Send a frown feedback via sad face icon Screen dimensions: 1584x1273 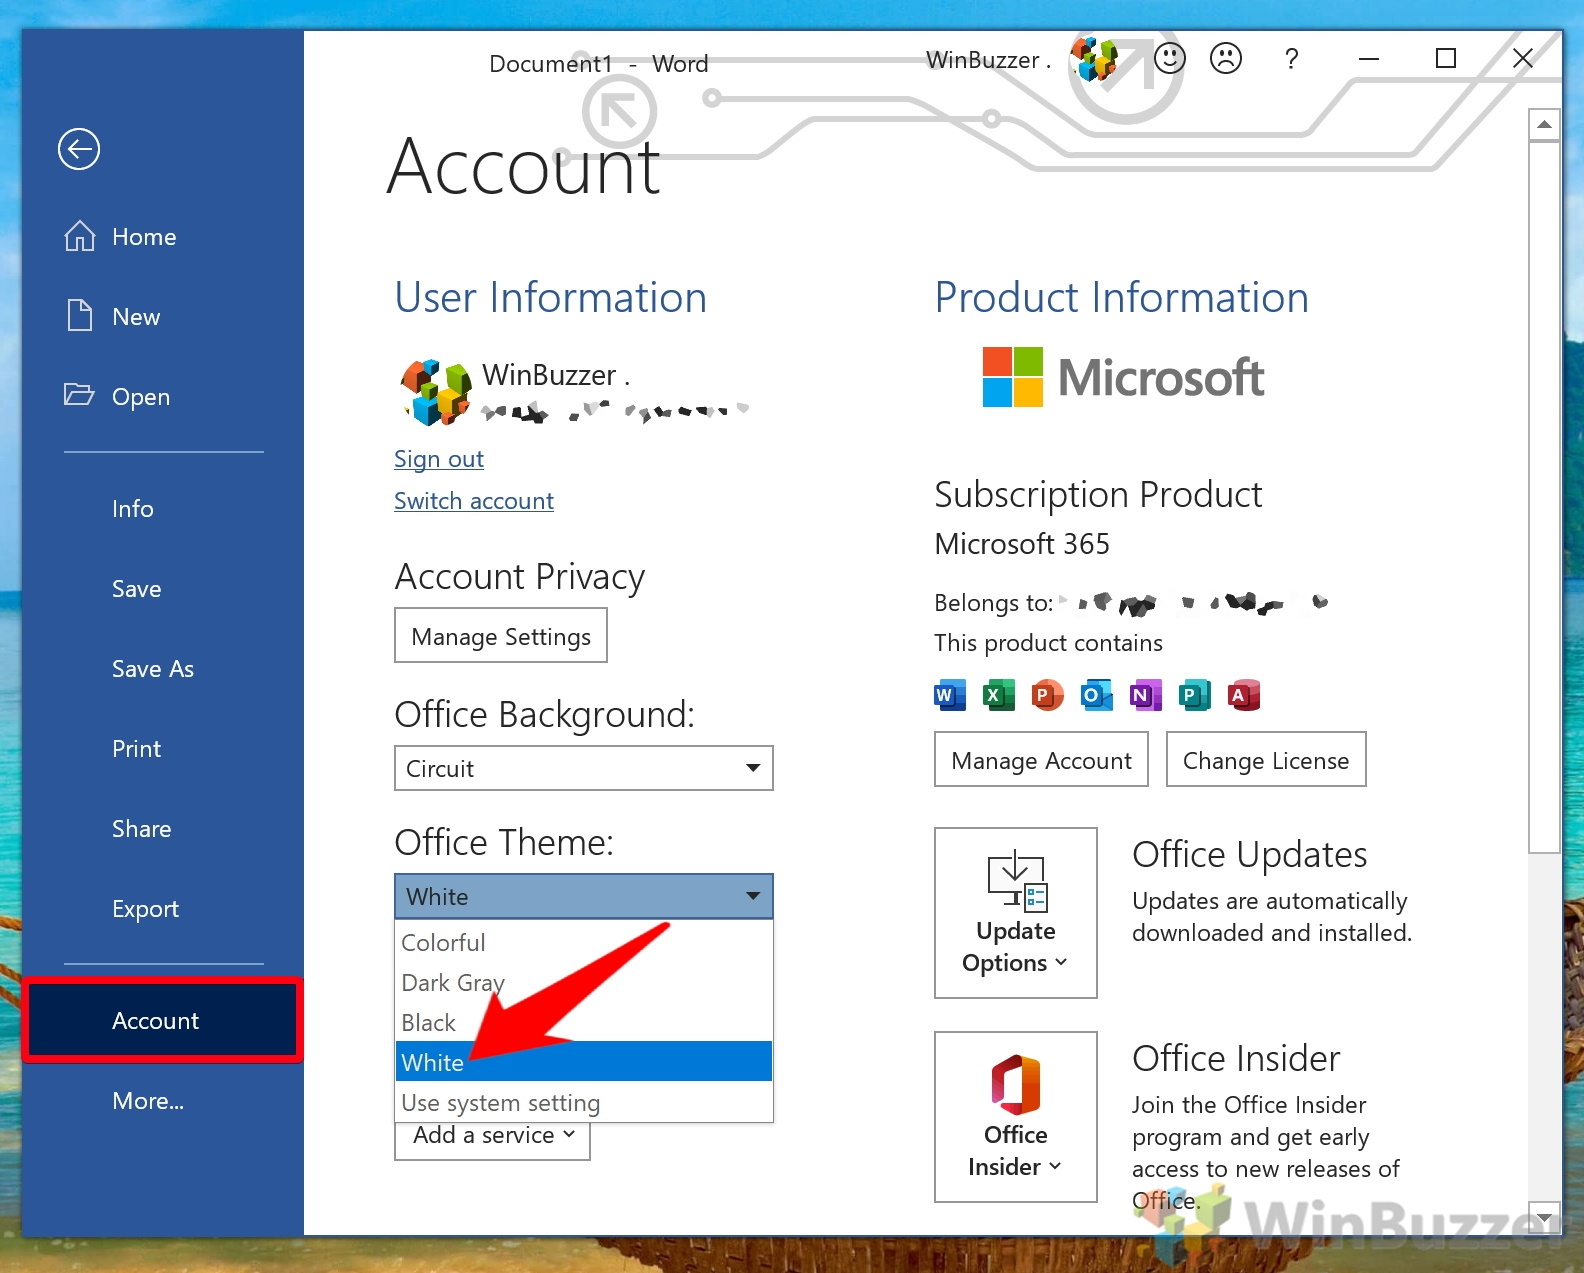[1225, 59]
